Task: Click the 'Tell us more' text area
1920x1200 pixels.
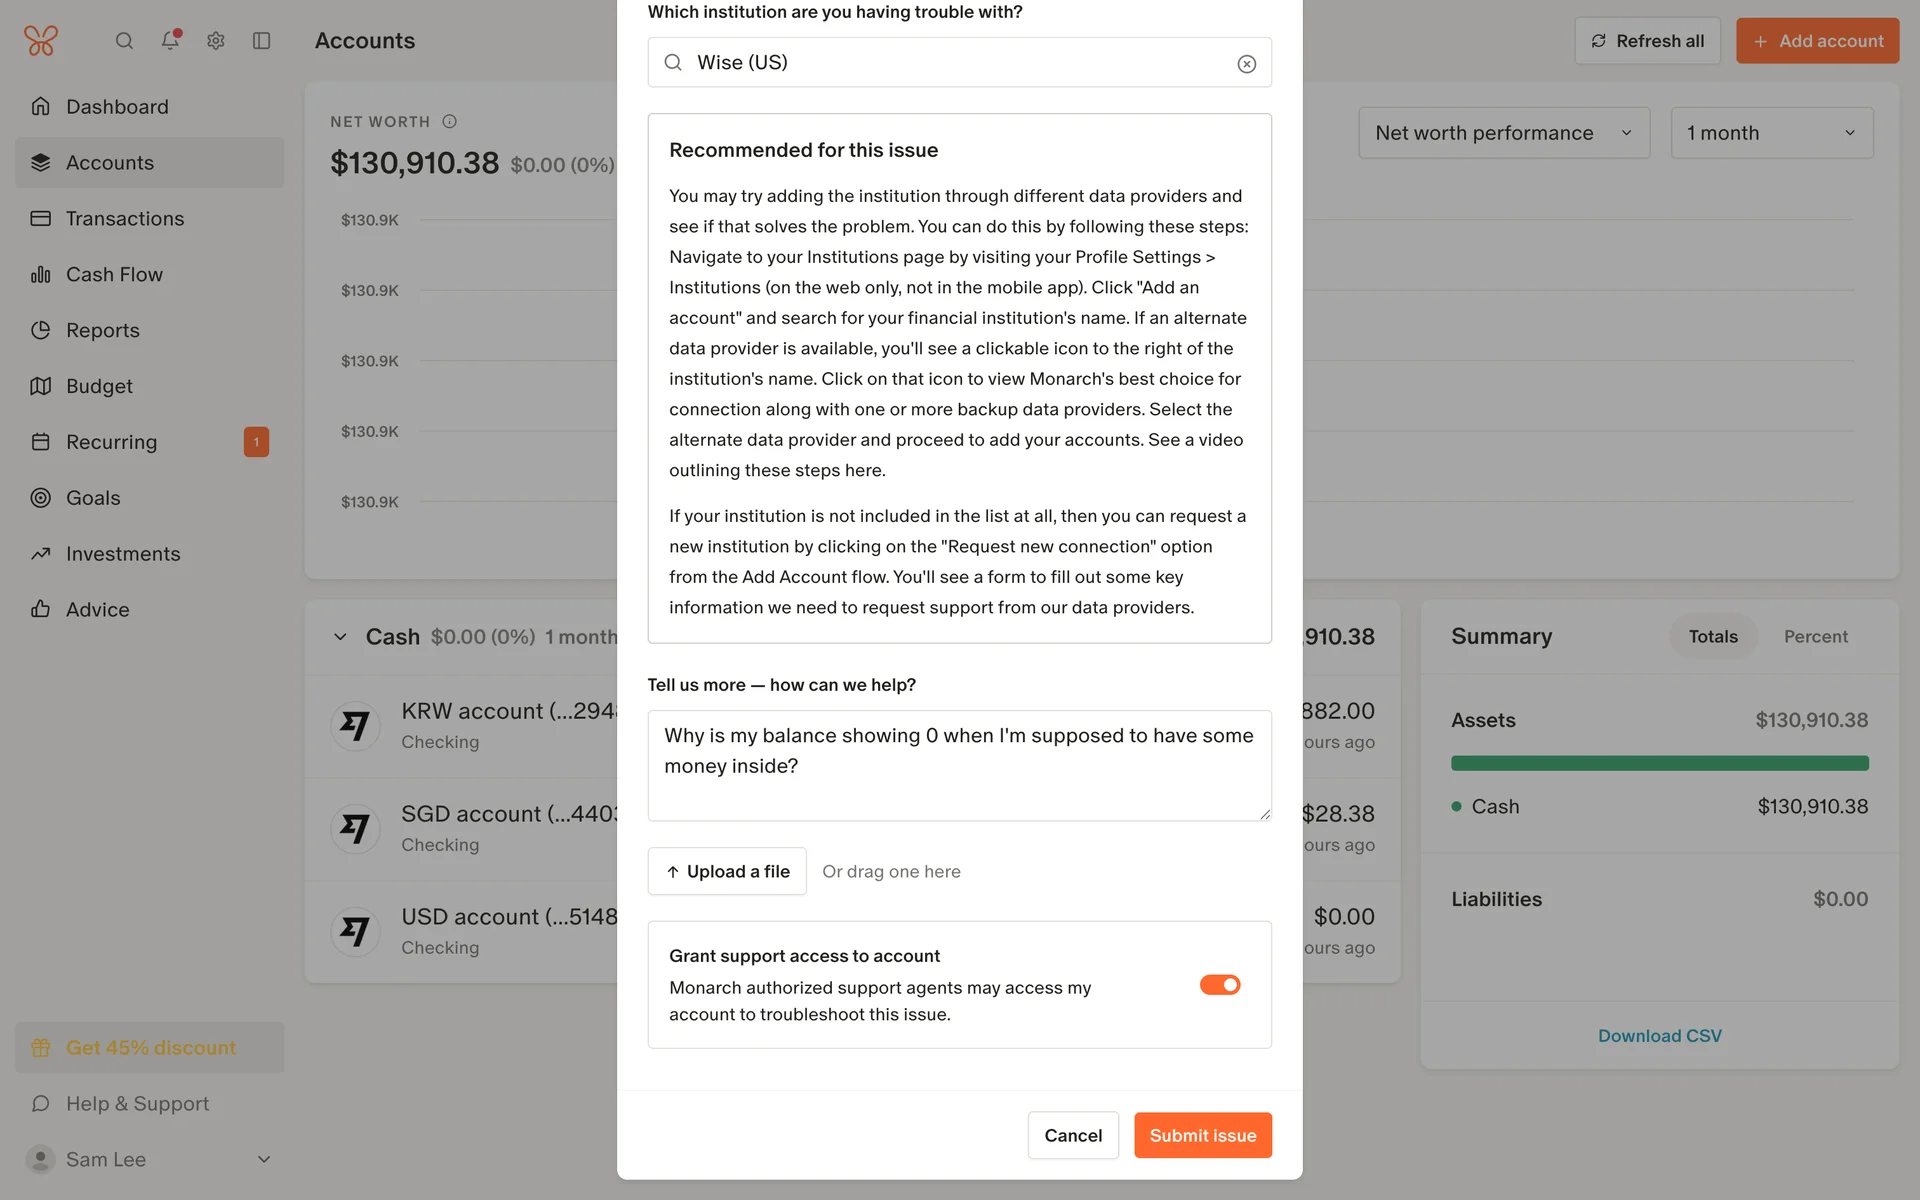Action: point(958,765)
